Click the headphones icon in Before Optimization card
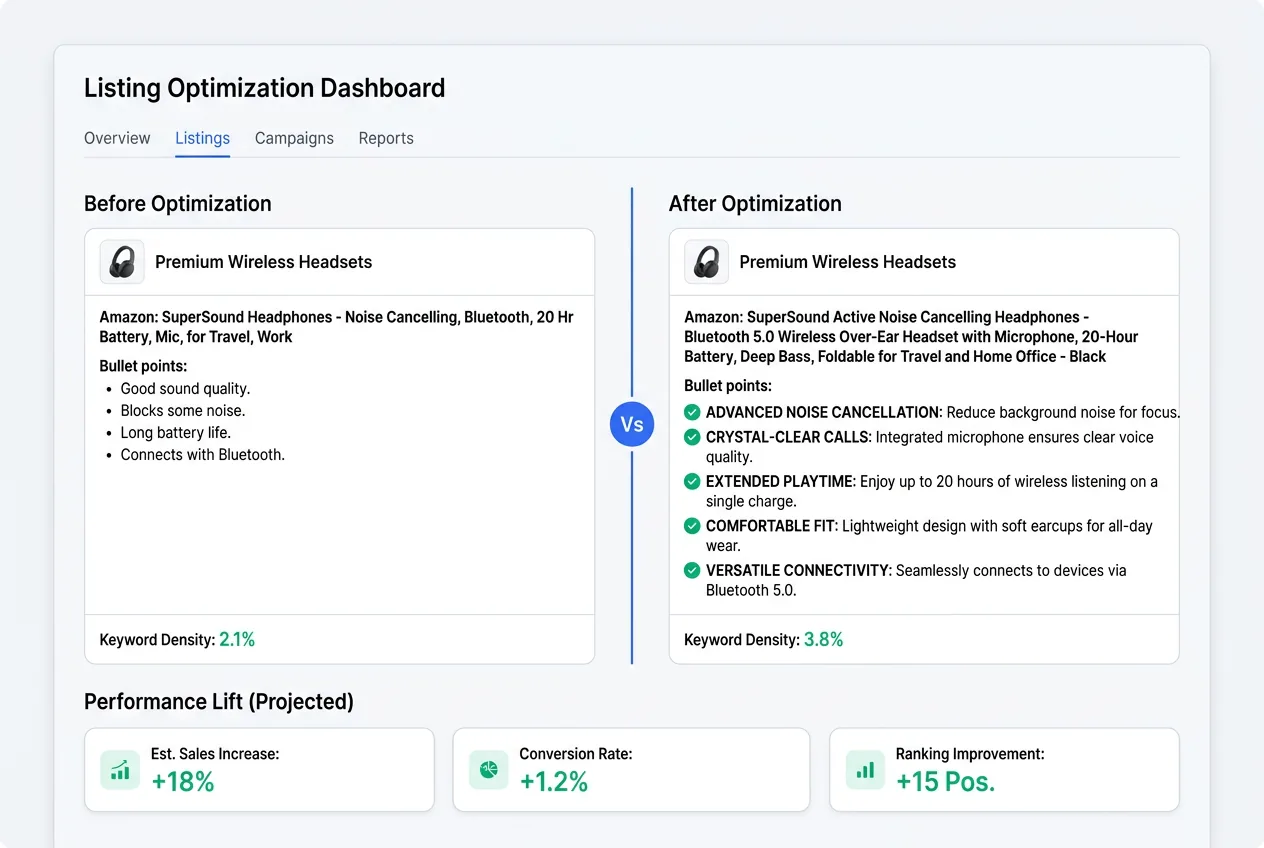Viewport: 1264px width, 848px height. click(121, 261)
